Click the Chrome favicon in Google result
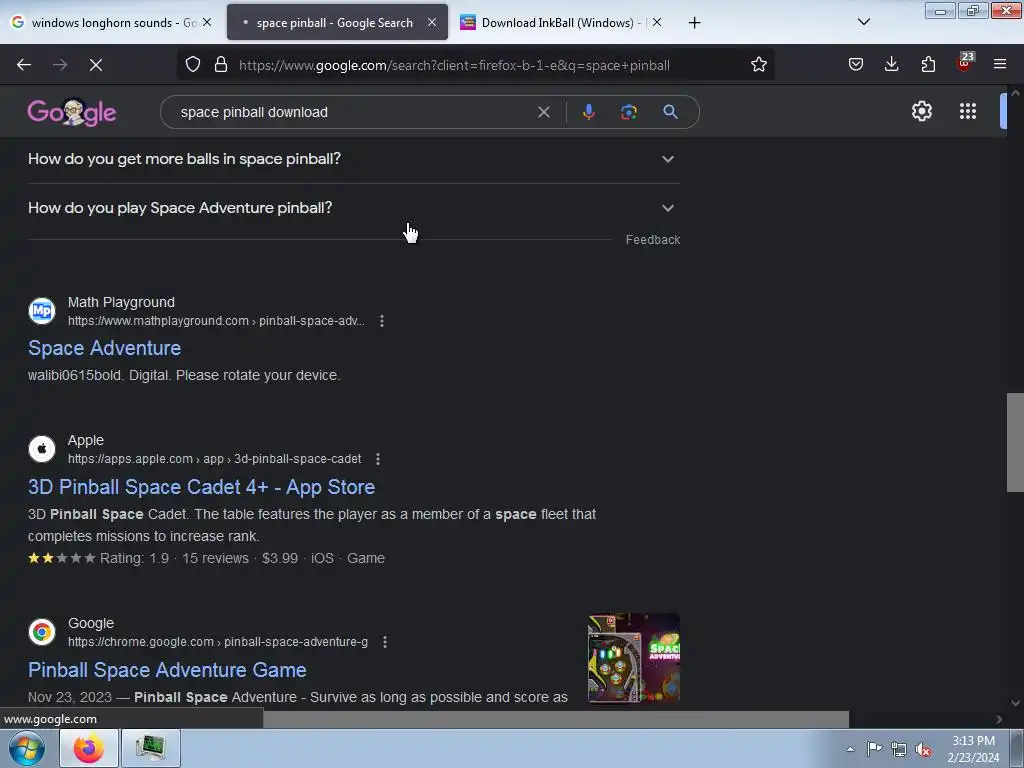Viewport: 1024px width, 768px height. click(42, 632)
